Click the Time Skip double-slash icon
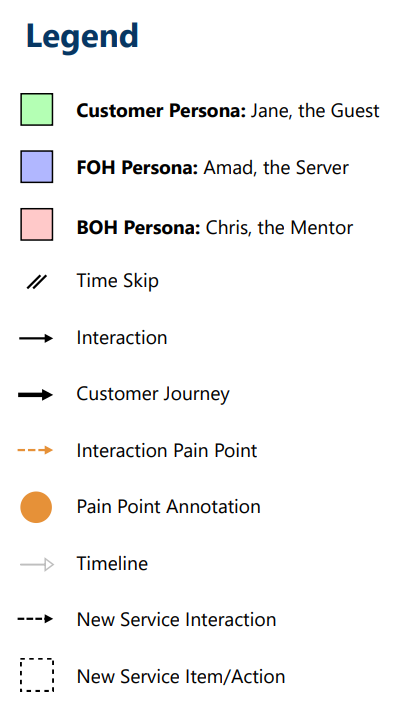 point(36,282)
